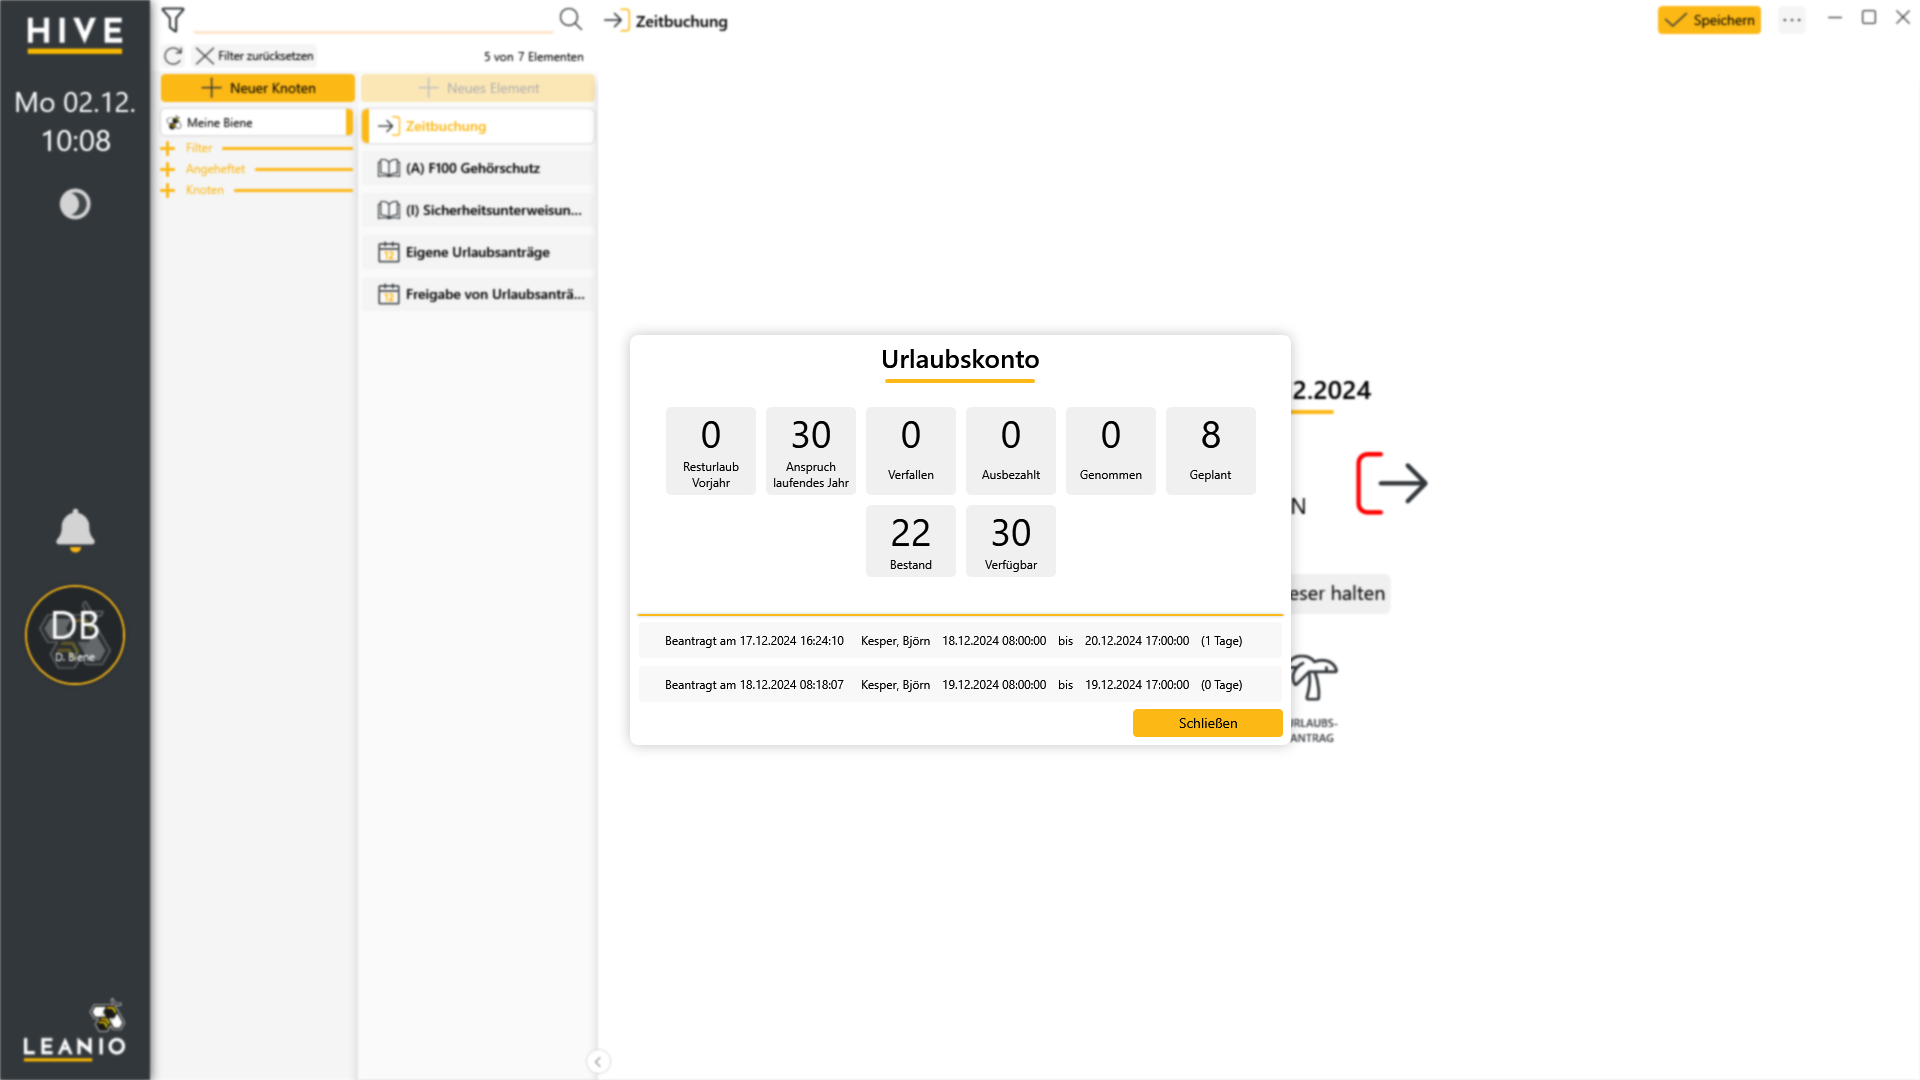Expand the Angeheftet section
This screenshot has width=1920, height=1080.
(x=167, y=169)
